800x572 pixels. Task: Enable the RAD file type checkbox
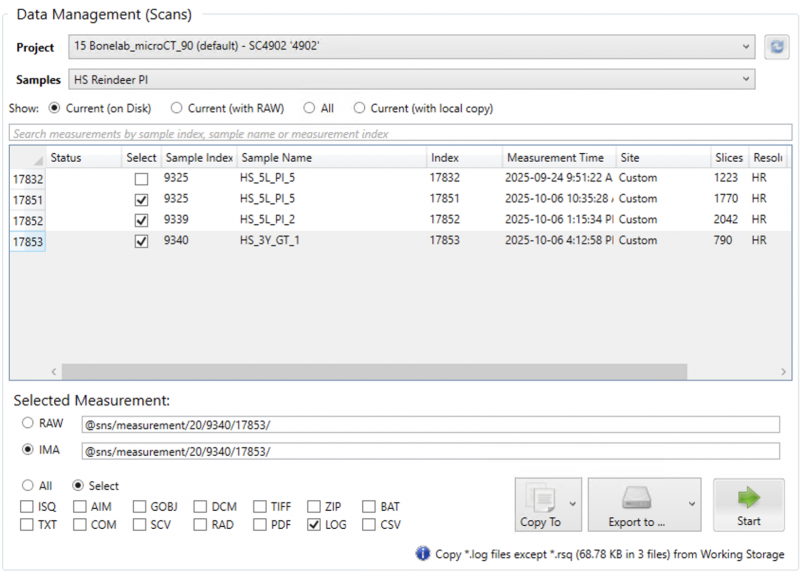[x=200, y=525]
